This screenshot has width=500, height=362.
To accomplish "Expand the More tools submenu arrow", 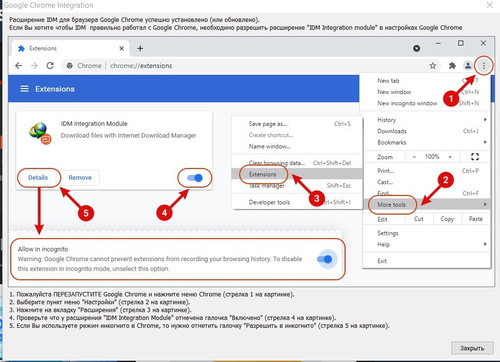I will [485, 204].
